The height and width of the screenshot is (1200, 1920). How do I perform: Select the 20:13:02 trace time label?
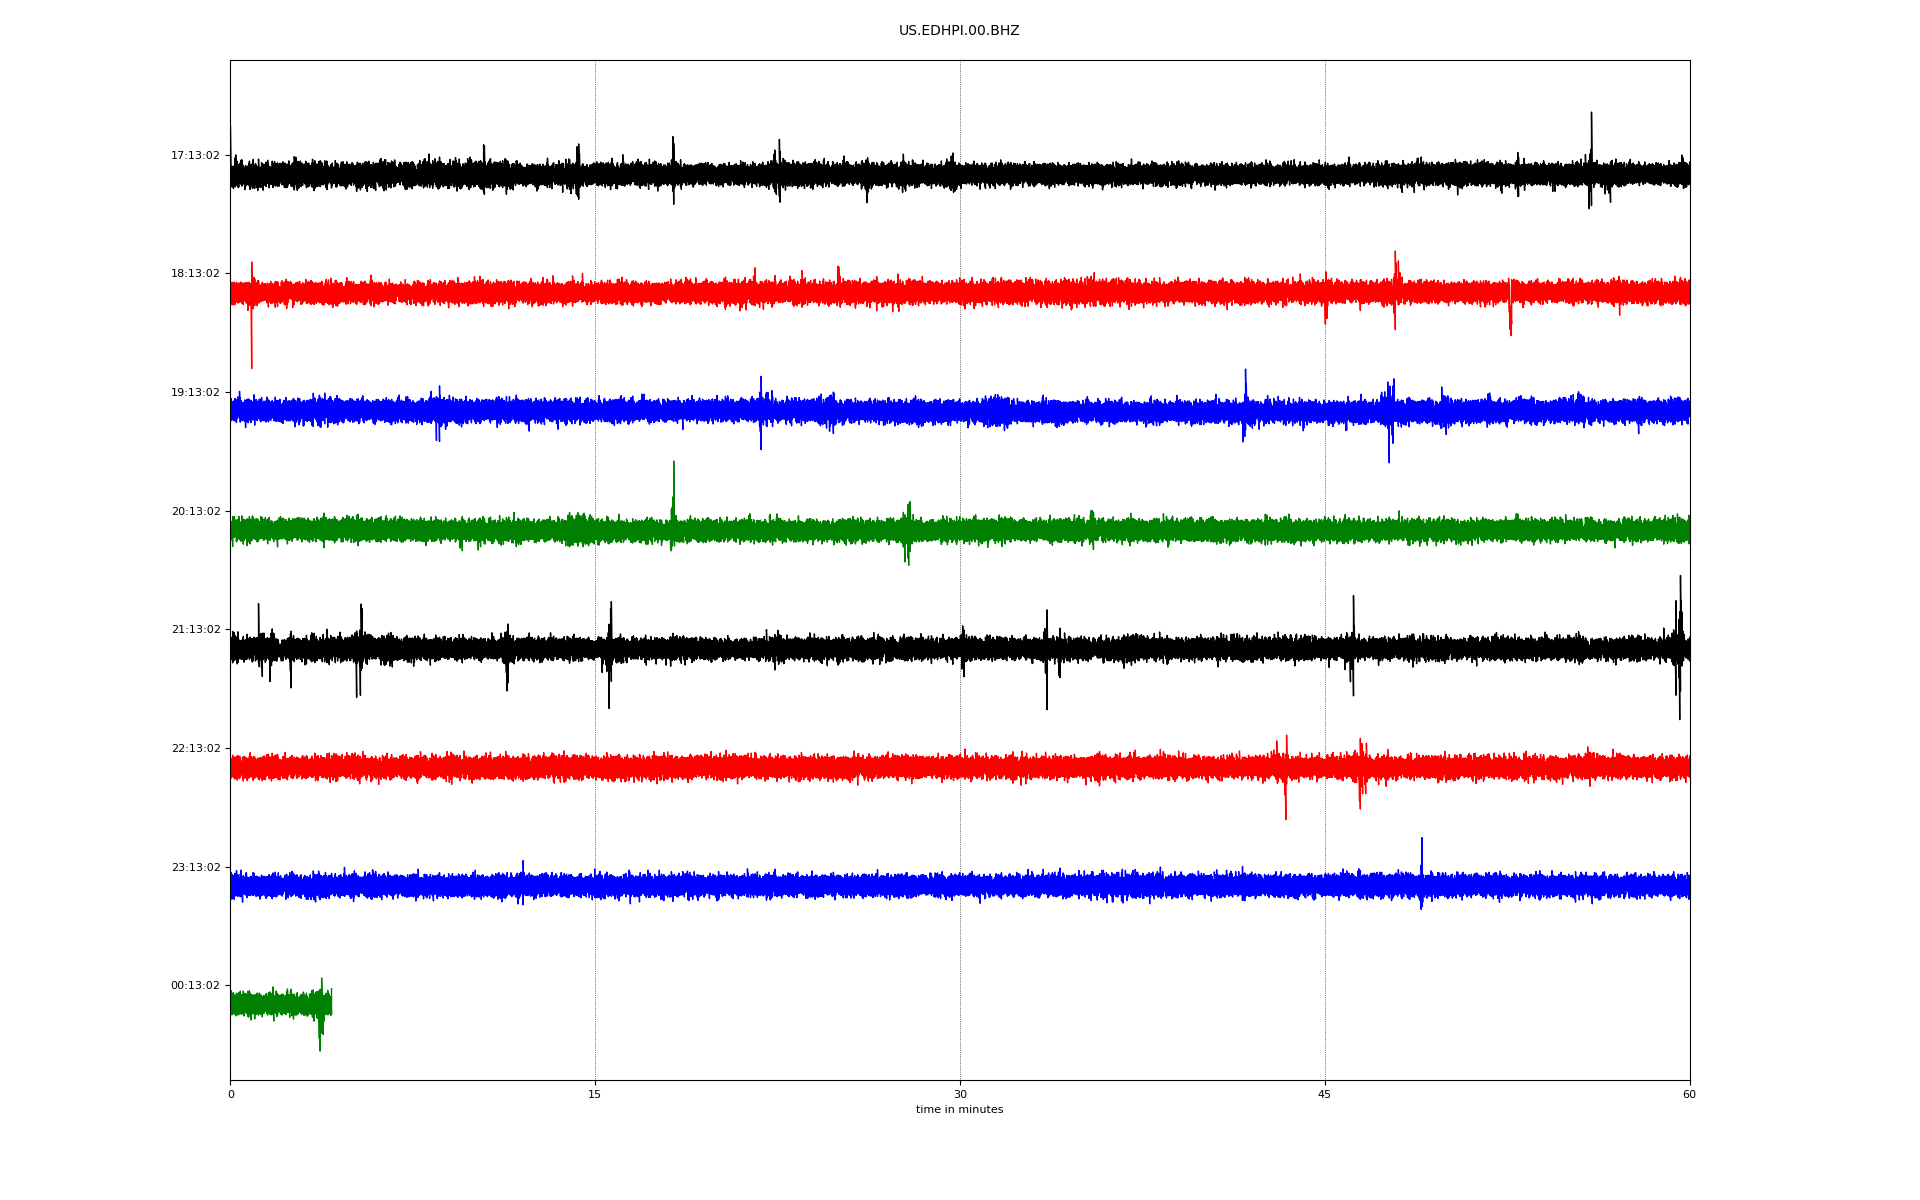[x=195, y=511]
